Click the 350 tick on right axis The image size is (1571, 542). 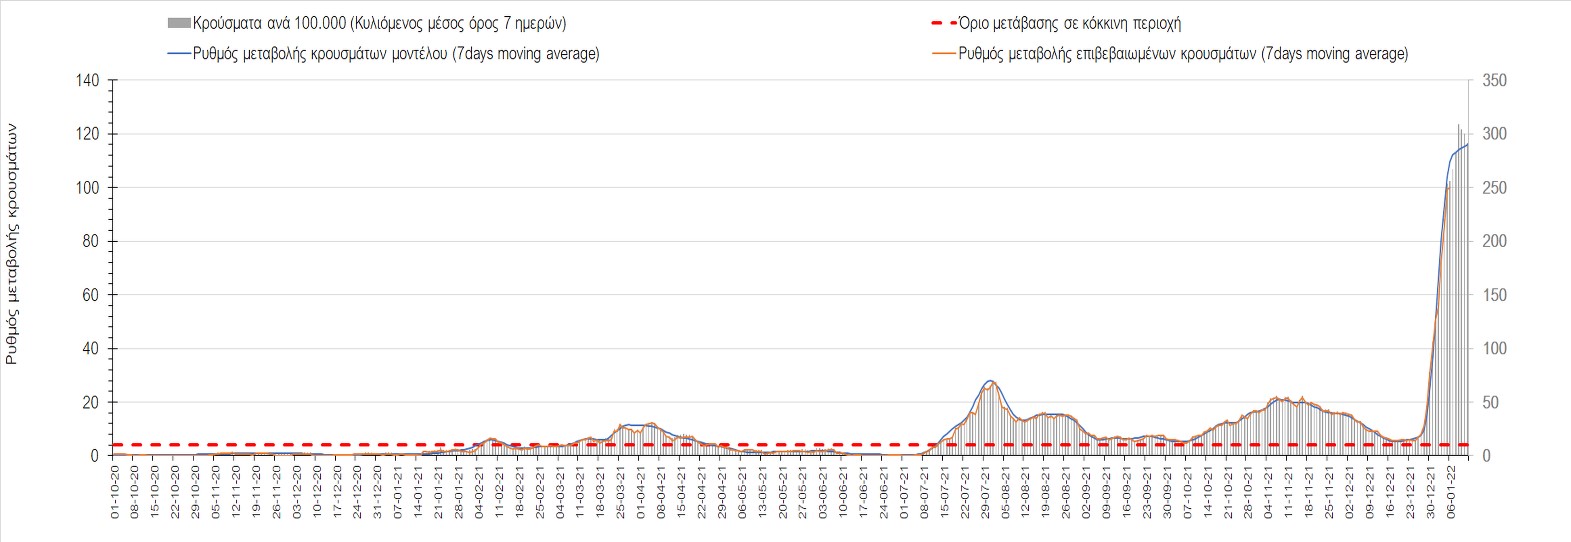pos(1493,80)
